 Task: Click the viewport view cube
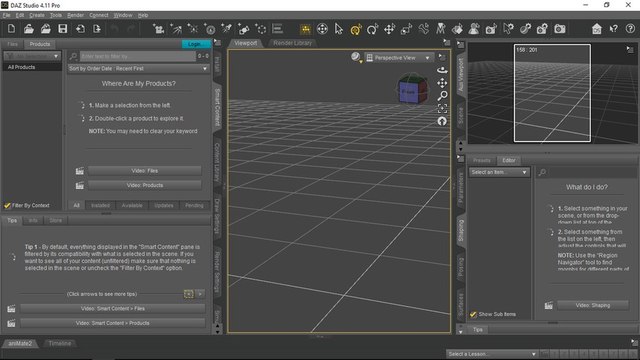(411, 90)
